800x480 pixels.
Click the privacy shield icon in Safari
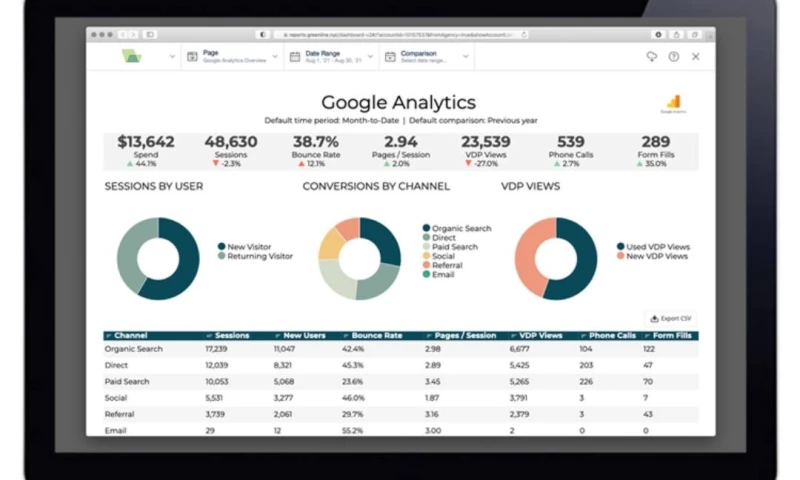pyautogui.click(x=262, y=35)
